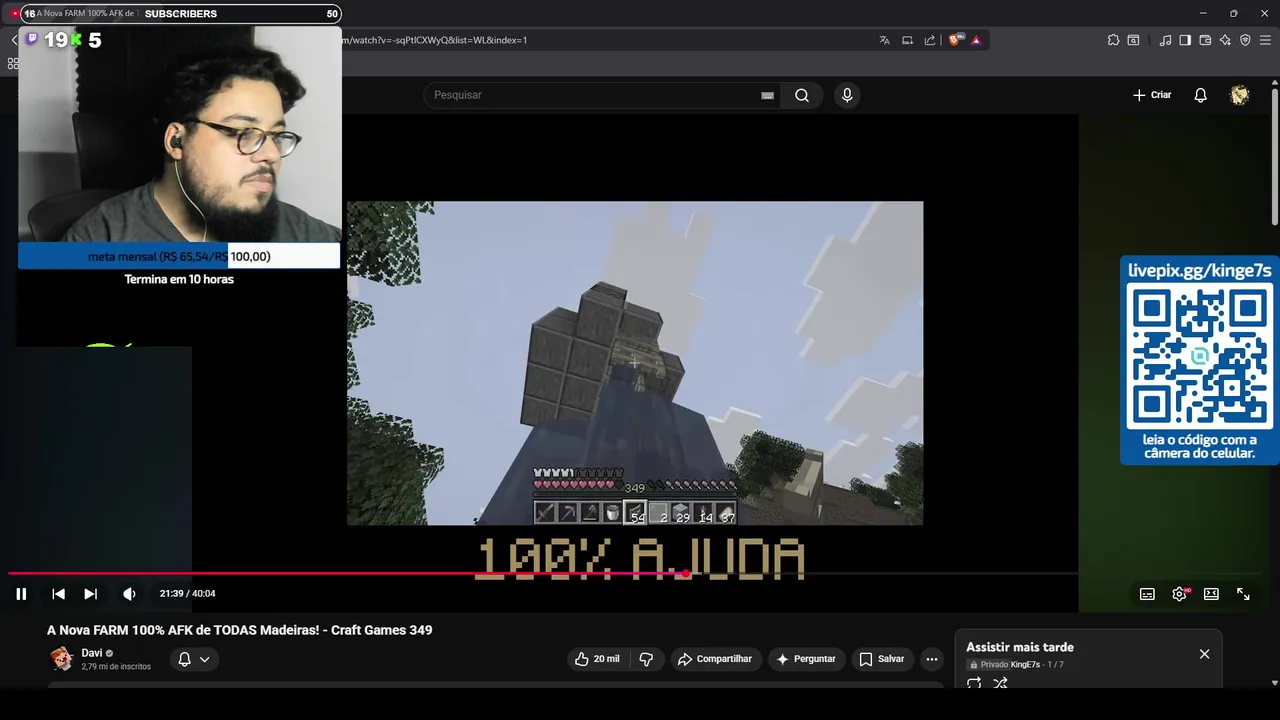
Task: Toggle playlist shuffle in Assistir mais tarde
Action: [x=1000, y=684]
